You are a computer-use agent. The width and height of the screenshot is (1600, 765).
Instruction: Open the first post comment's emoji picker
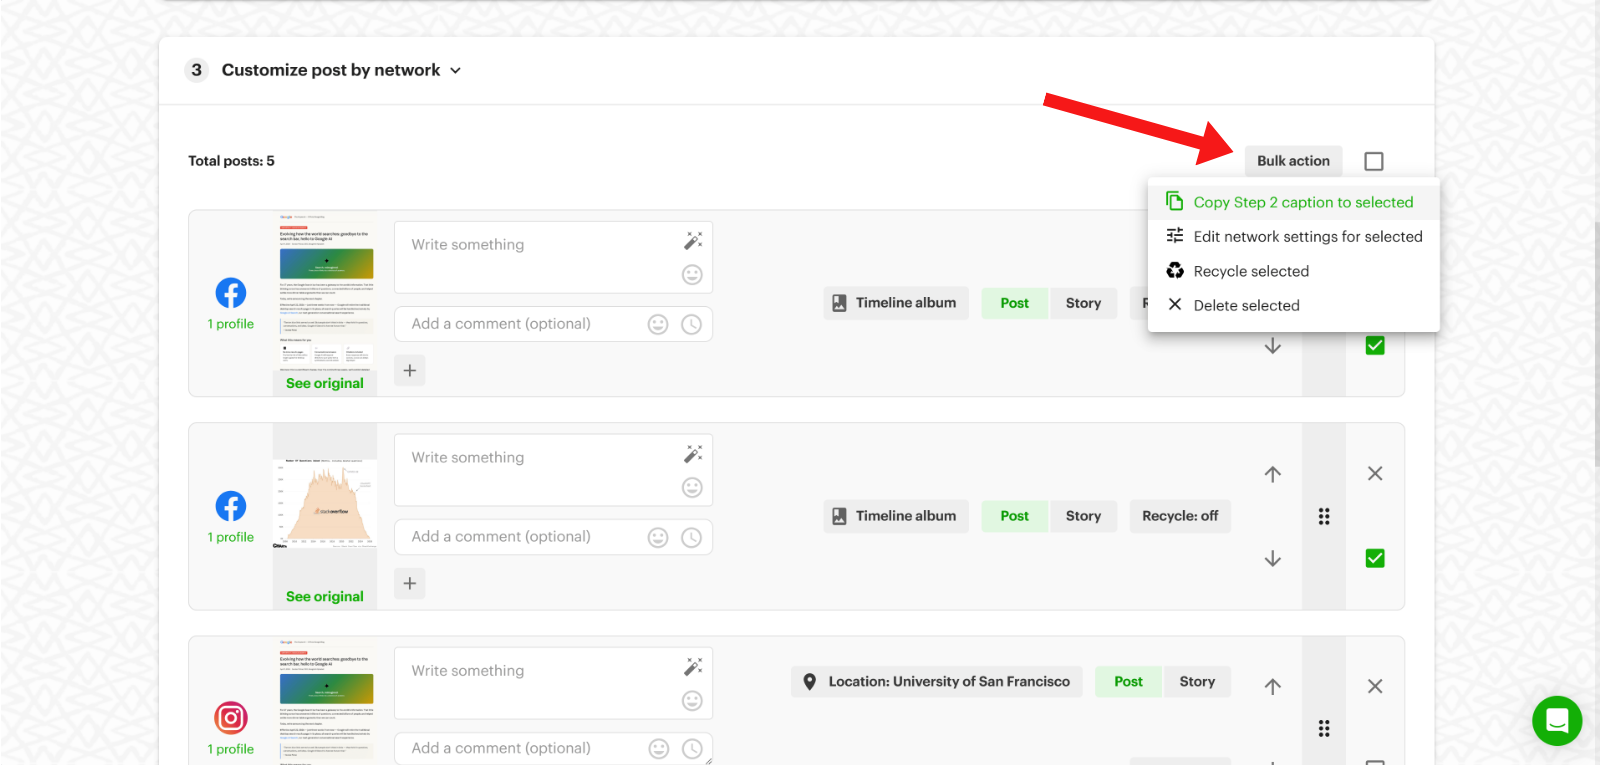[x=658, y=324]
